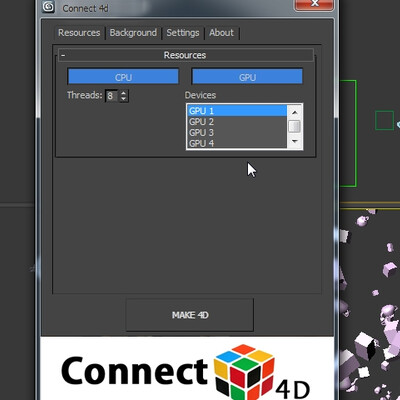Screen dimensions: 400x400
Task: Select GPU 3 in Devices list
Action: [x=237, y=133]
